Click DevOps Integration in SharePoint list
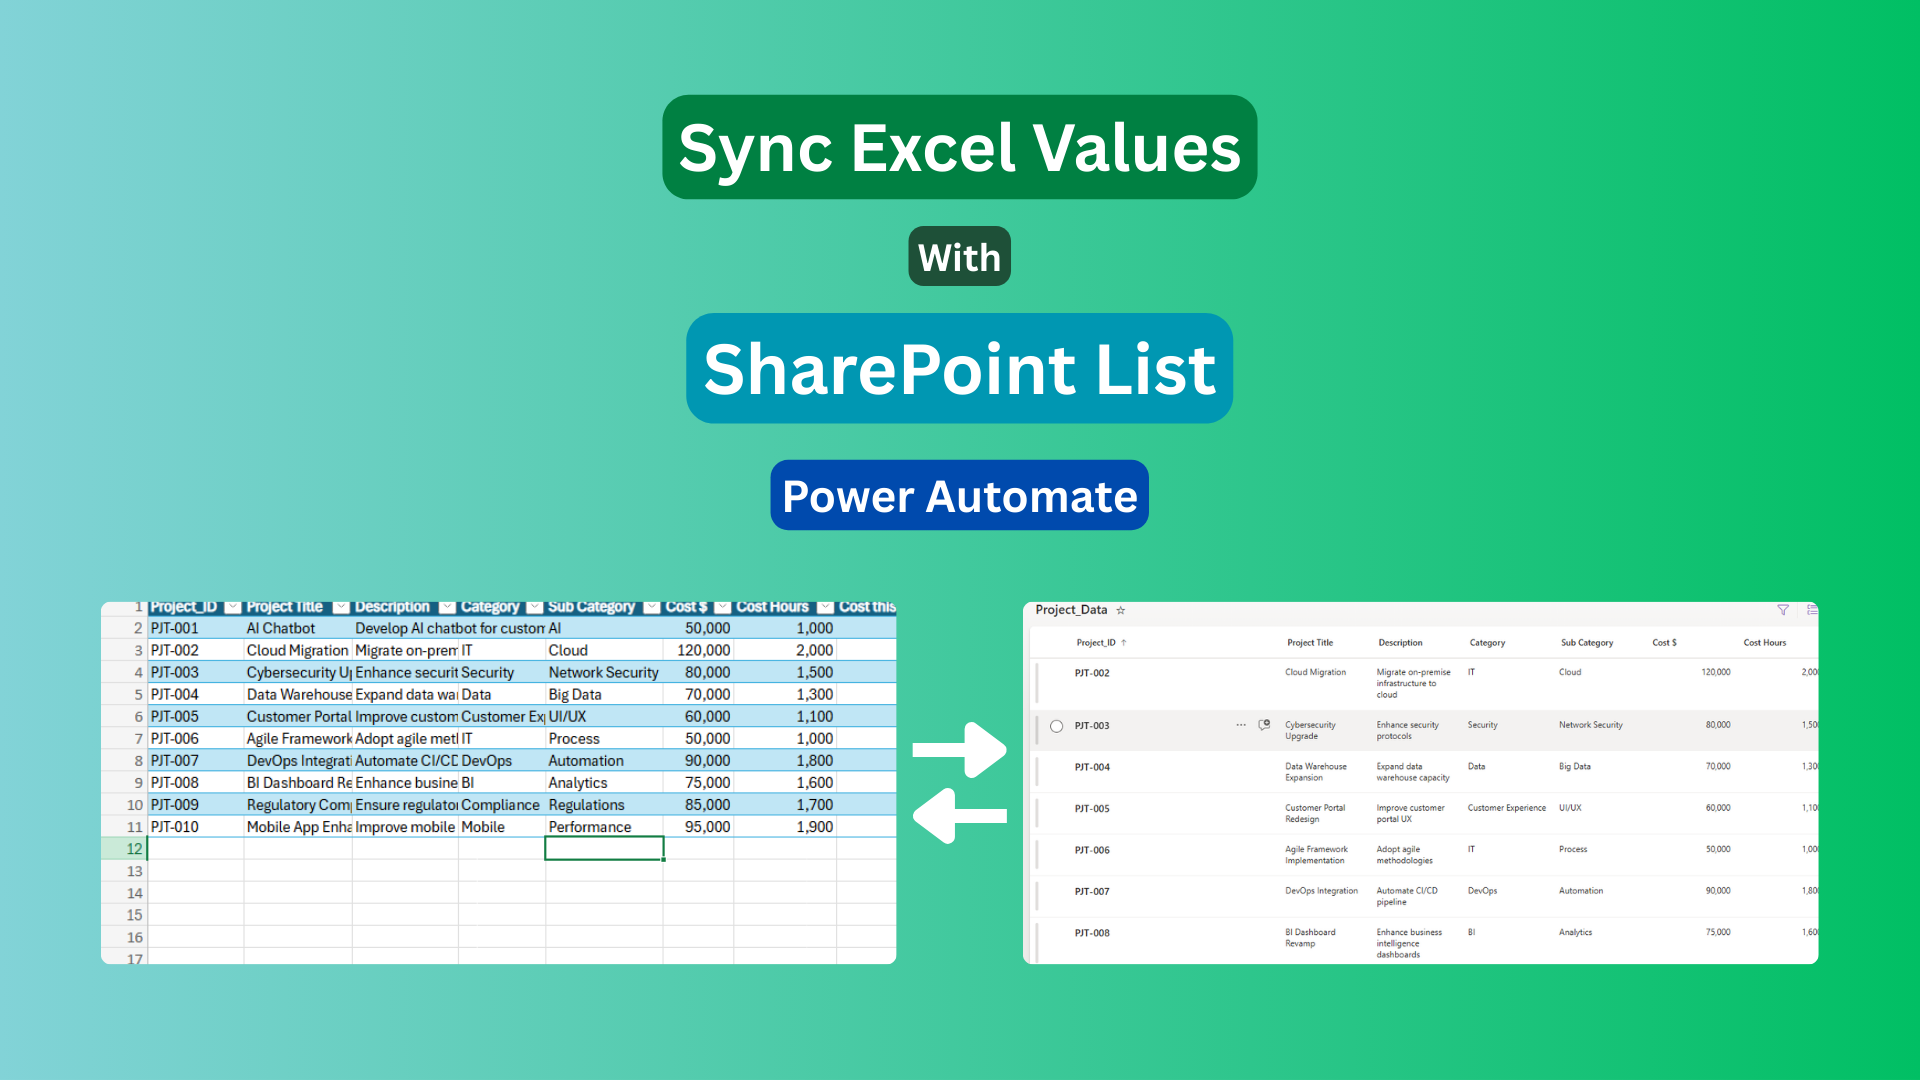The height and width of the screenshot is (1080, 1920). click(x=1321, y=891)
